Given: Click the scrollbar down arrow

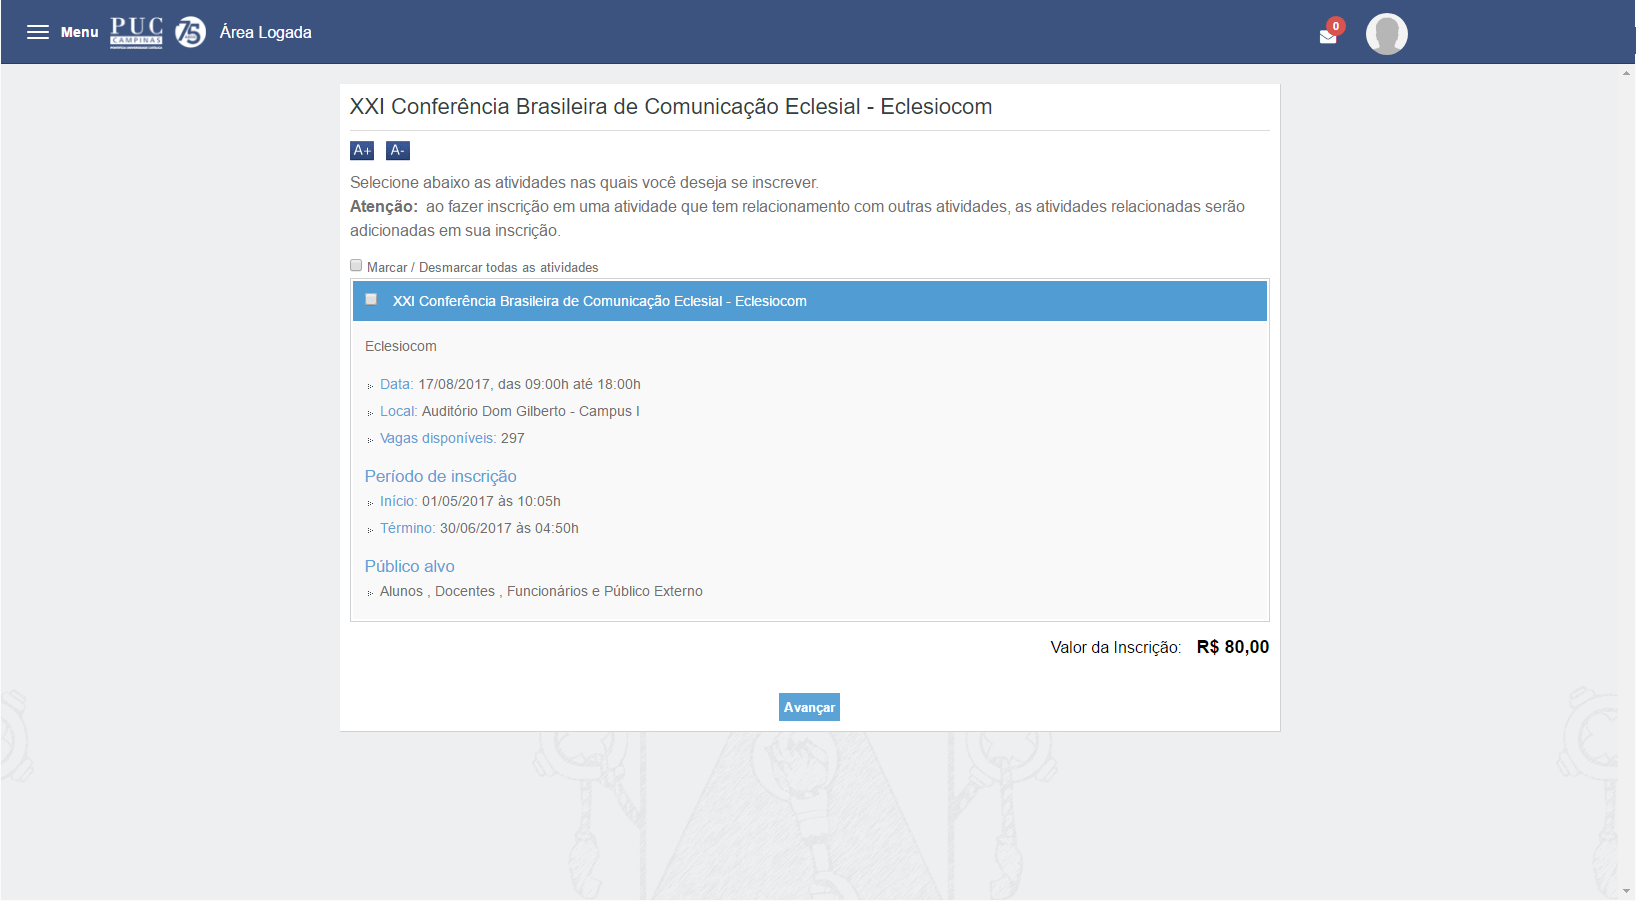Looking at the screenshot, I should pos(1627,890).
